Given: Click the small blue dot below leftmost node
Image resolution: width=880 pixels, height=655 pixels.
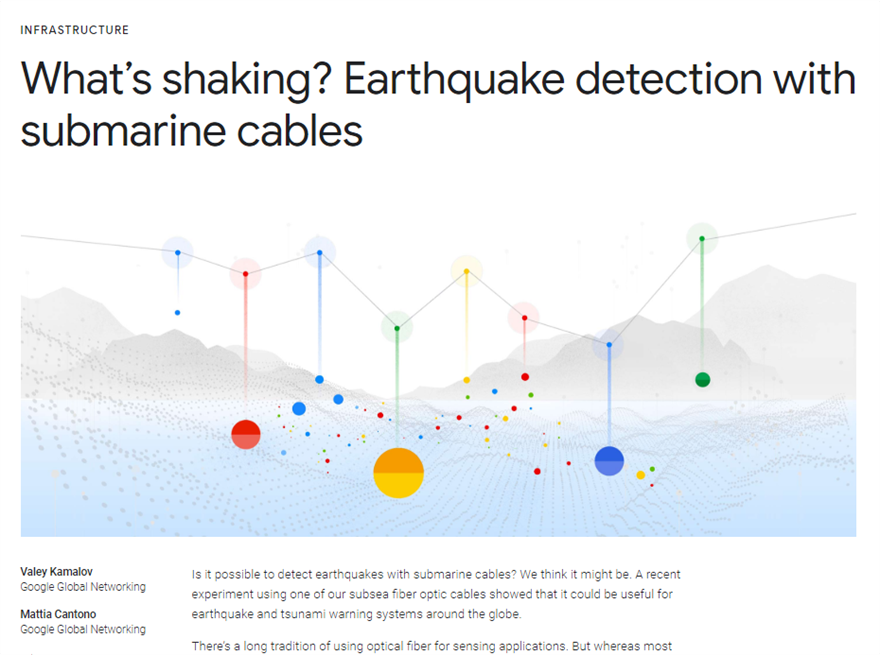Looking at the screenshot, I should click(x=178, y=313).
